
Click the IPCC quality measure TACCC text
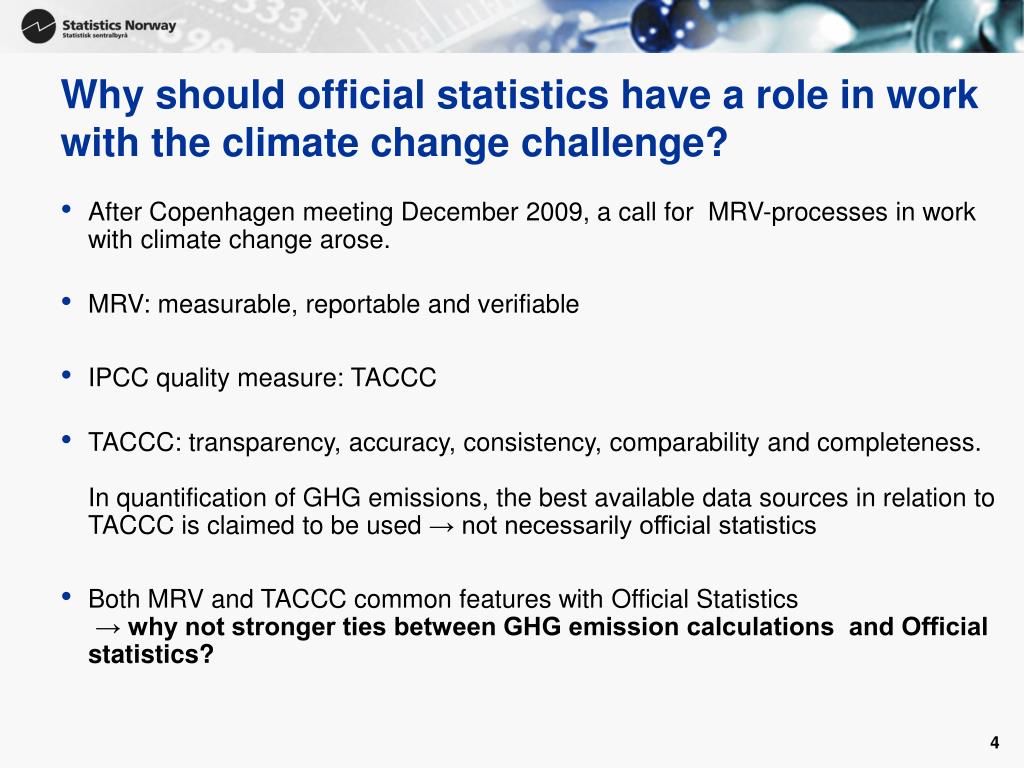coord(262,378)
